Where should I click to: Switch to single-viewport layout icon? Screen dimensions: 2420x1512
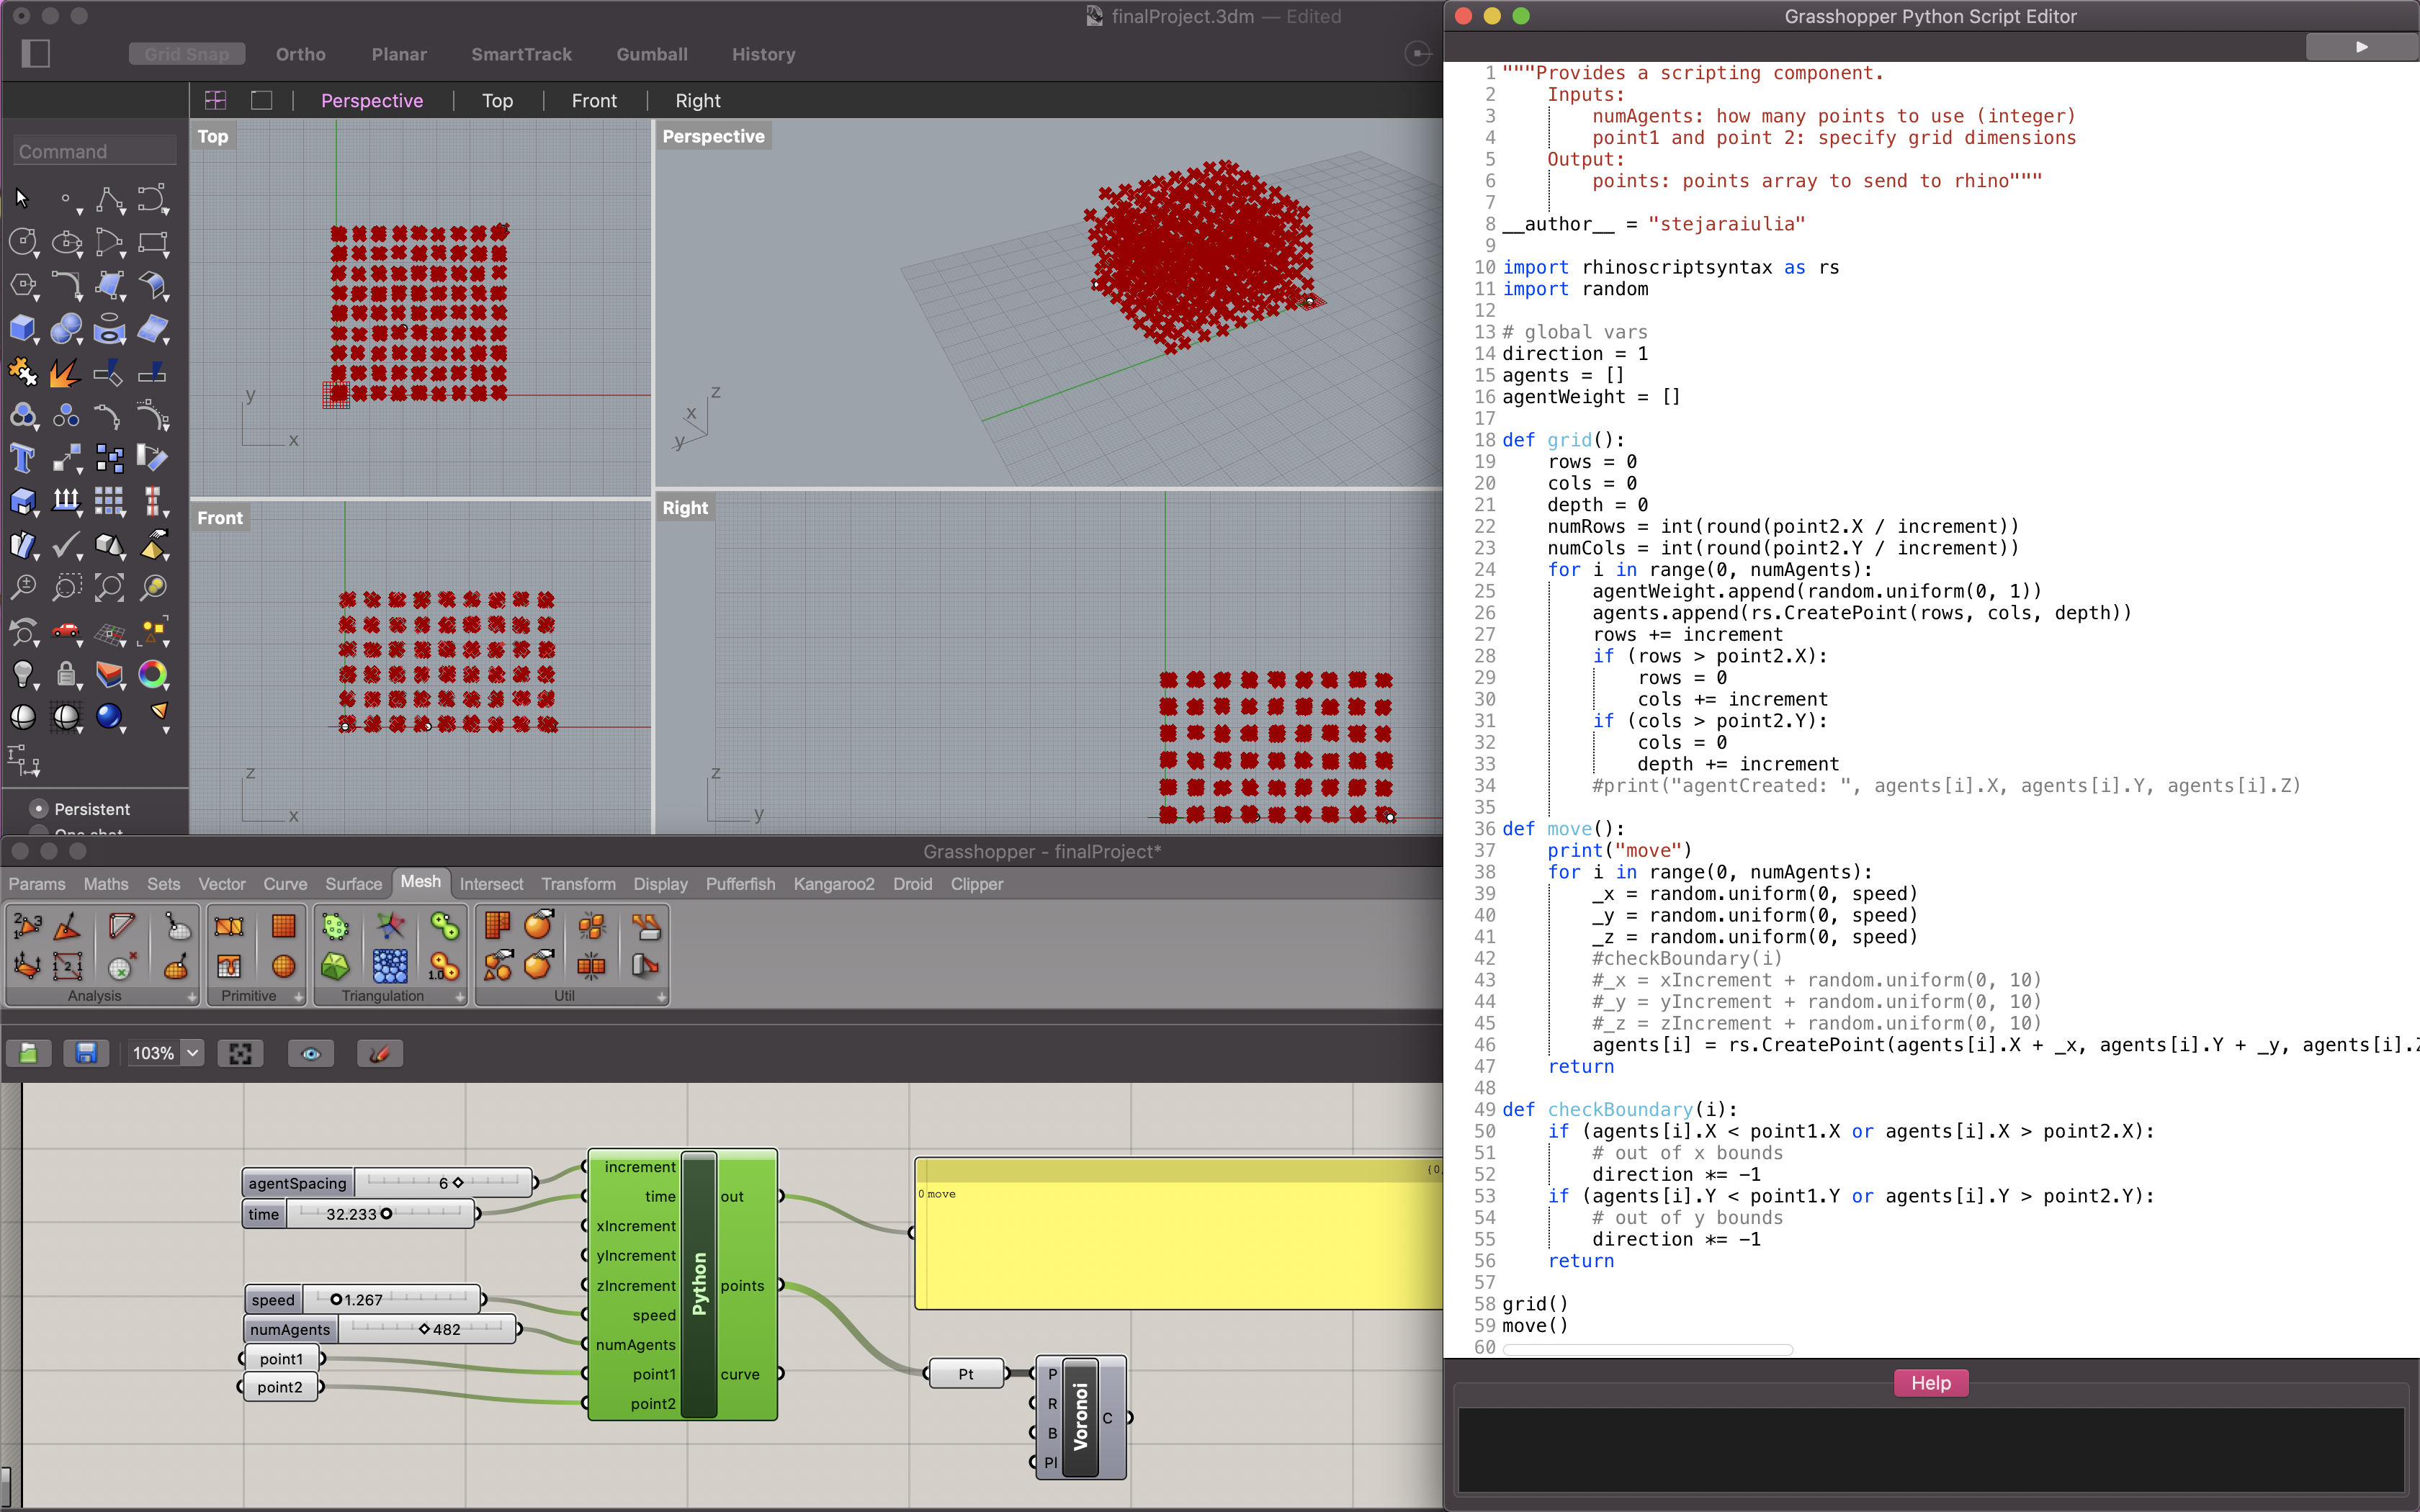tap(261, 100)
